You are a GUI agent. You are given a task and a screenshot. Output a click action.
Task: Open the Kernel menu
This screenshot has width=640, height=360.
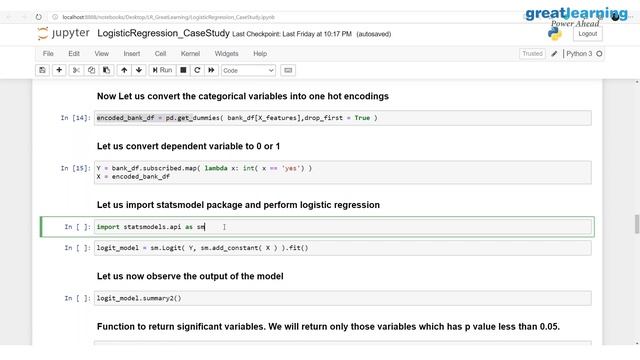click(x=190, y=53)
